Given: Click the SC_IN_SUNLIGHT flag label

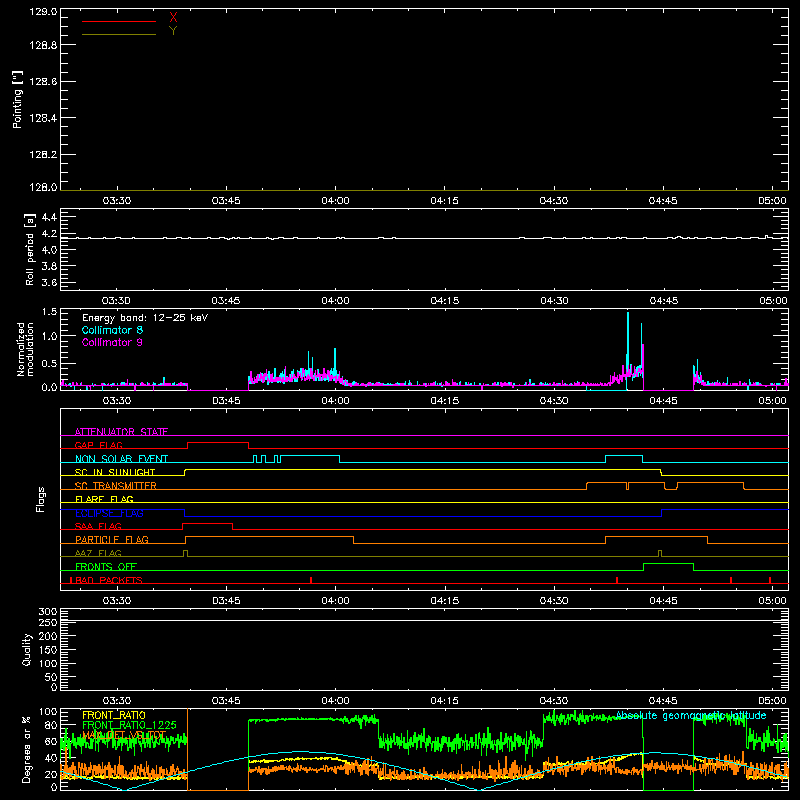Looking at the screenshot, I should click(115, 472).
